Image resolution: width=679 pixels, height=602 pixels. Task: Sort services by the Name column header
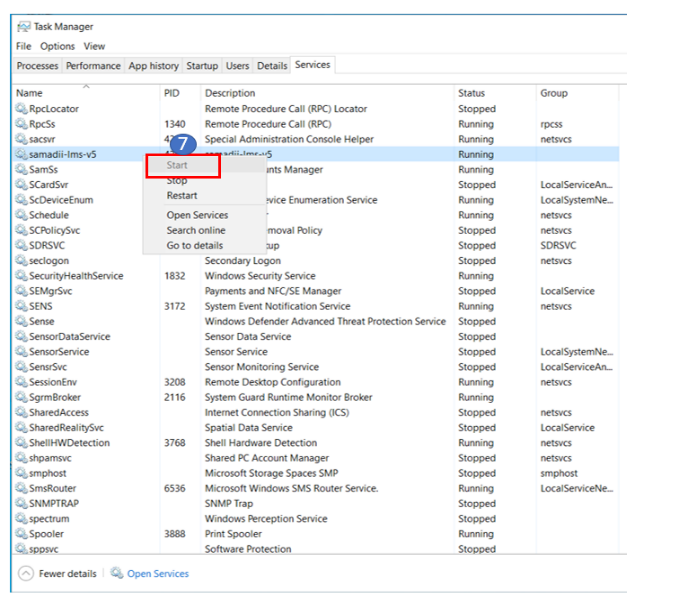tap(30, 93)
